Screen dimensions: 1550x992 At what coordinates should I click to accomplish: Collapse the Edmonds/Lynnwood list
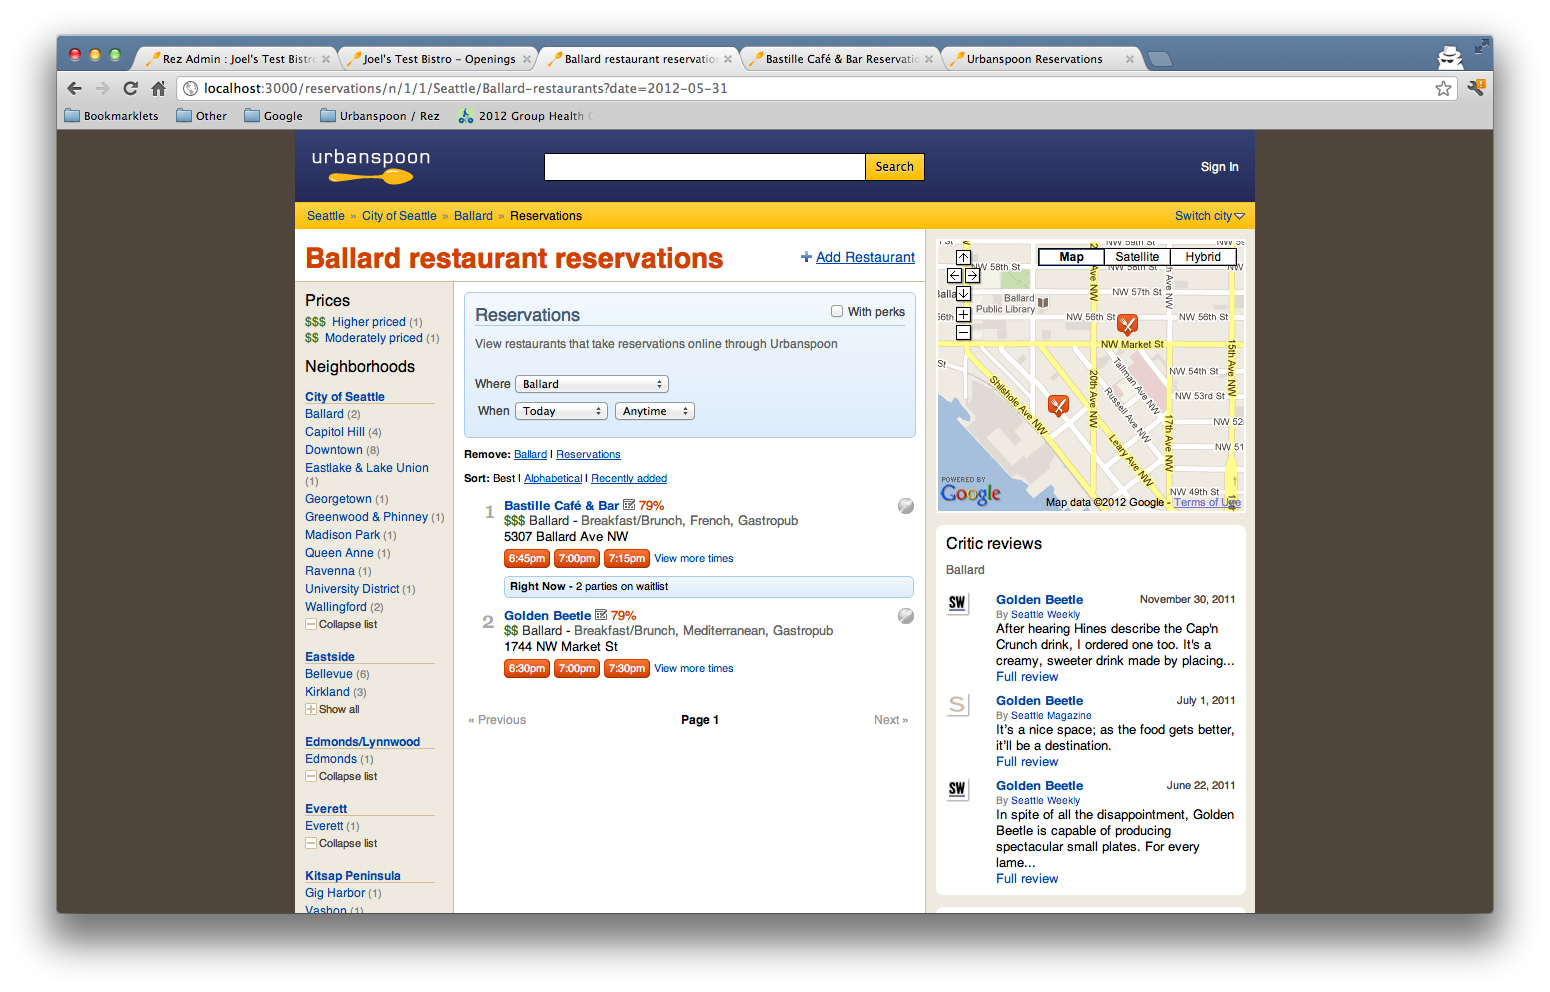click(x=341, y=777)
